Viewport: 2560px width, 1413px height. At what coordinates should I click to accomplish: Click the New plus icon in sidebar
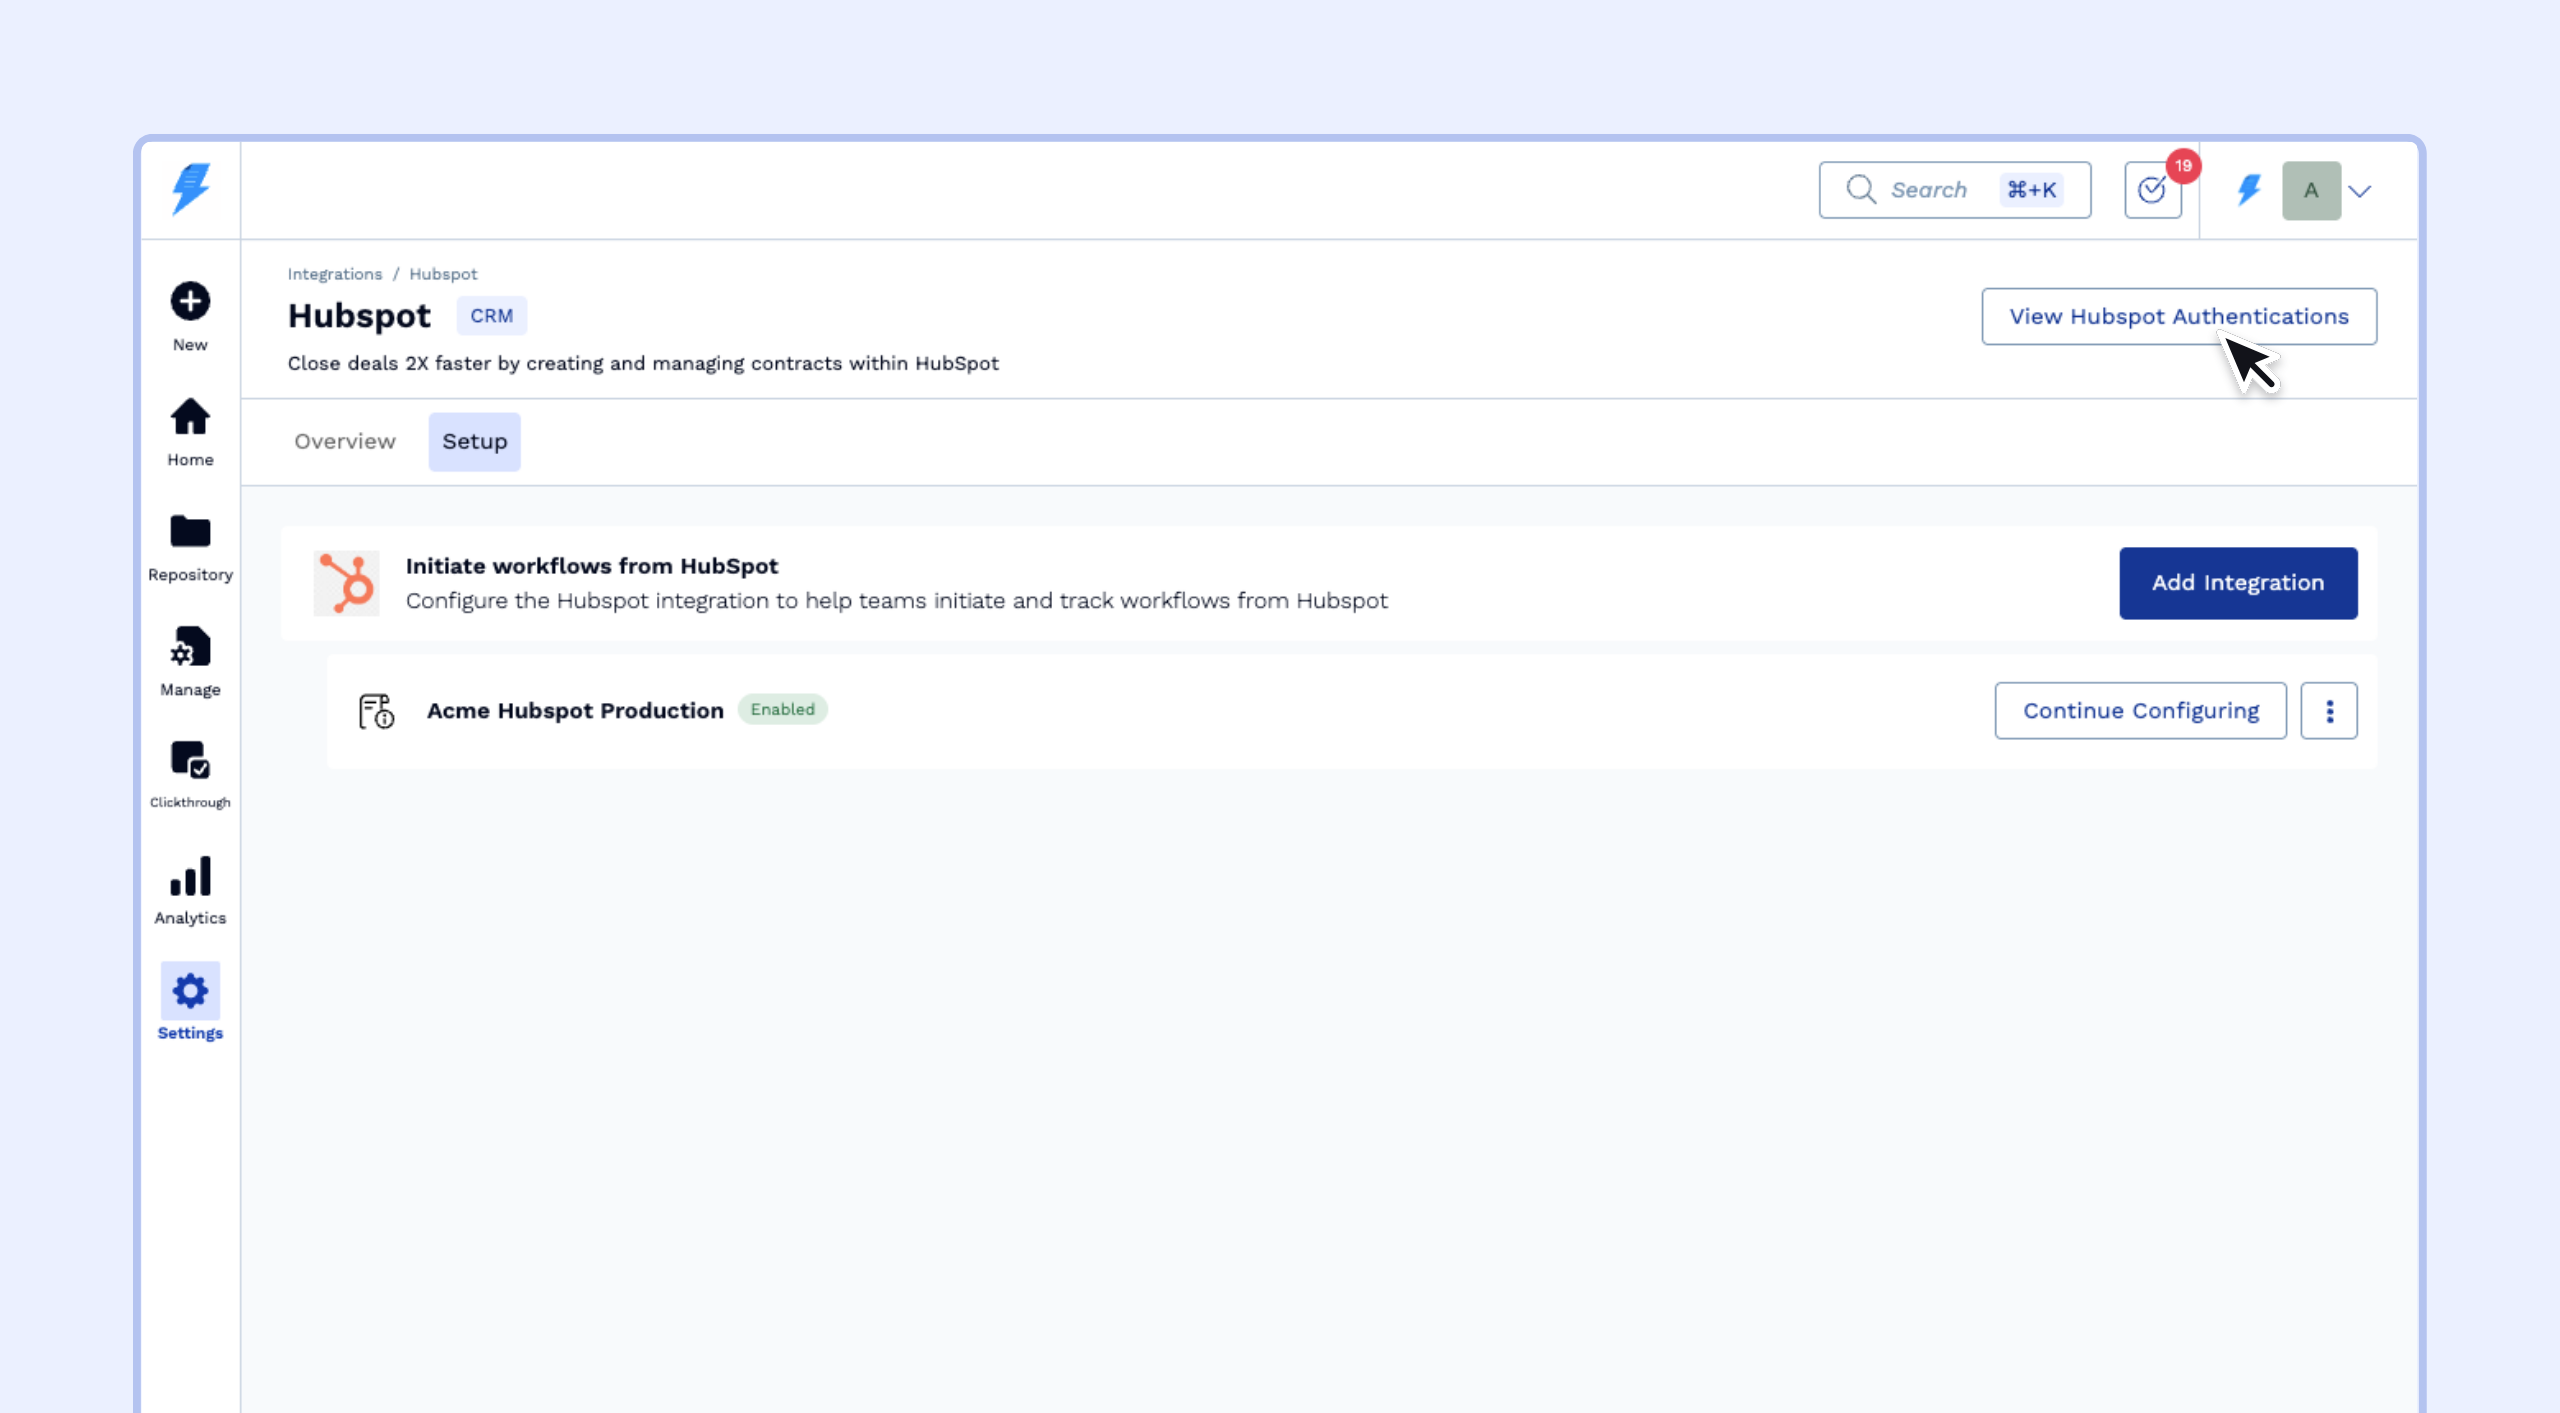click(190, 302)
